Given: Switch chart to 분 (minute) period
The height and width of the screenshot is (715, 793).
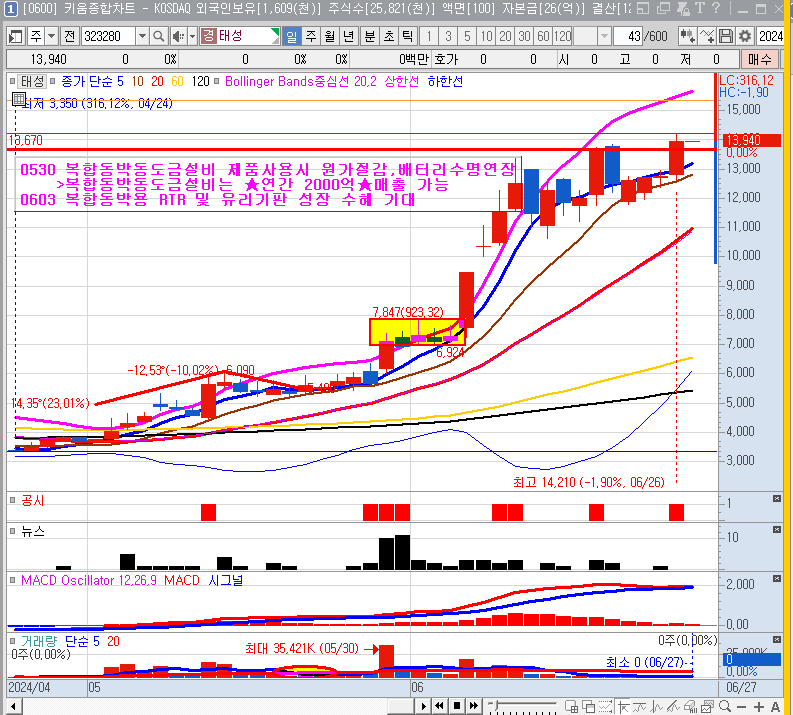Looking at the screenshot, I should point(369,36).
